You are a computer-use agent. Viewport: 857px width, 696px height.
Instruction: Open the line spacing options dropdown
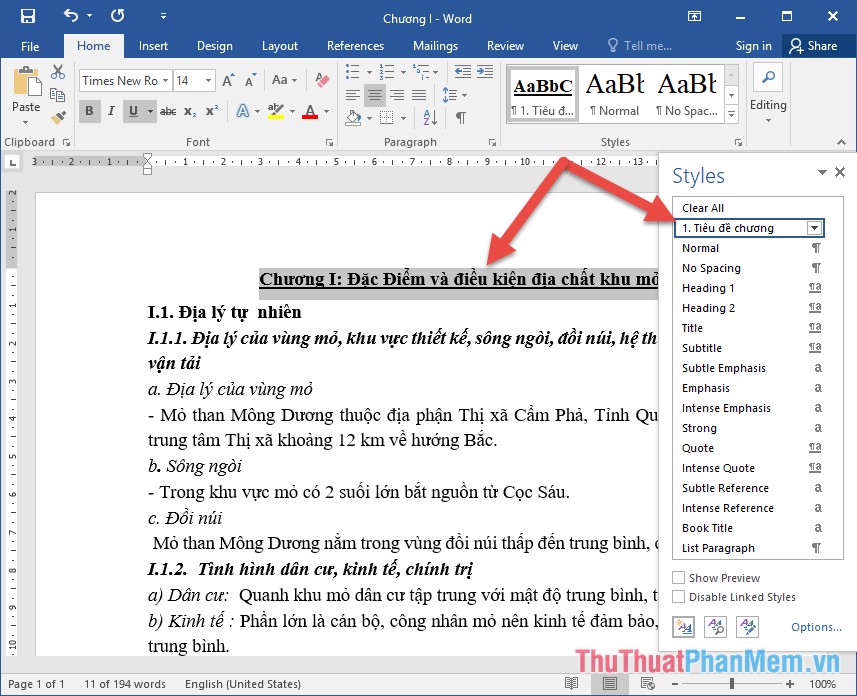click(x=463, y=95)
